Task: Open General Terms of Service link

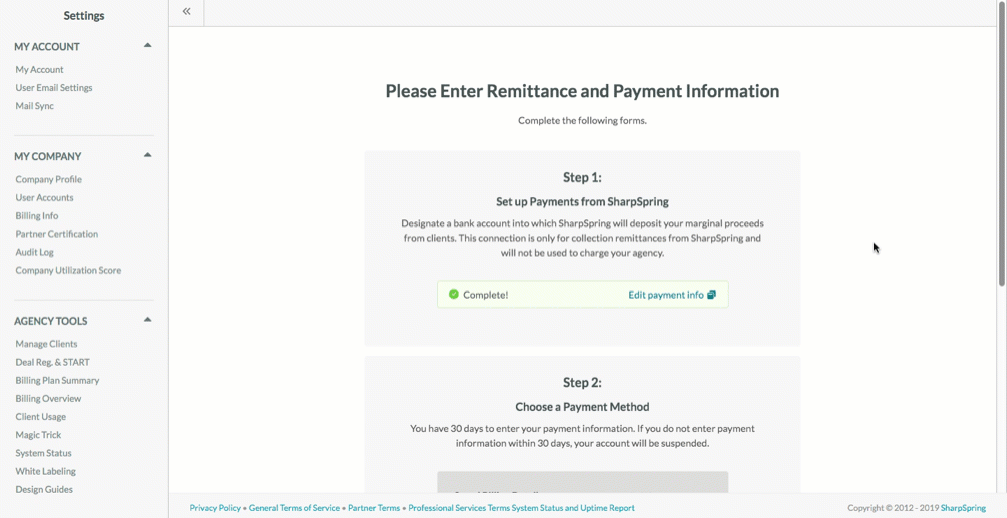Action: tap(294, 508)
